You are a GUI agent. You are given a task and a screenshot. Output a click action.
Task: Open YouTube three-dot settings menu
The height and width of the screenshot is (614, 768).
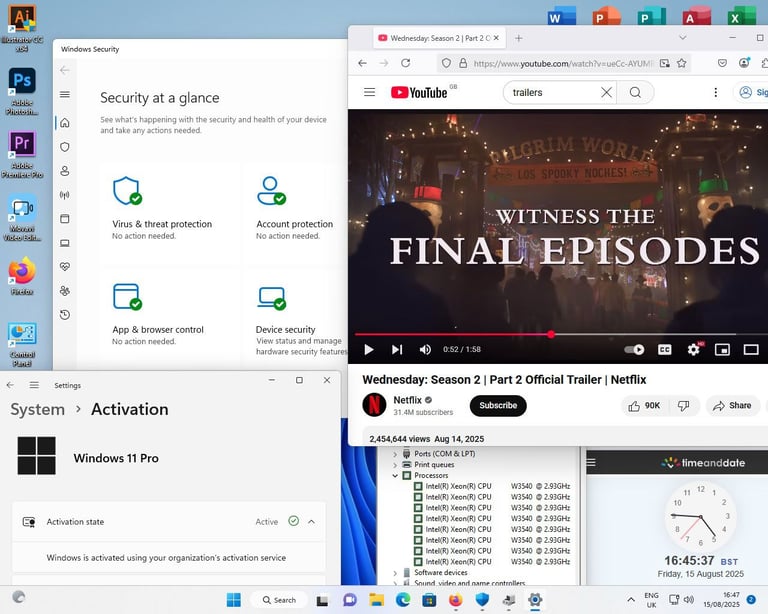[x=716, y=92]
